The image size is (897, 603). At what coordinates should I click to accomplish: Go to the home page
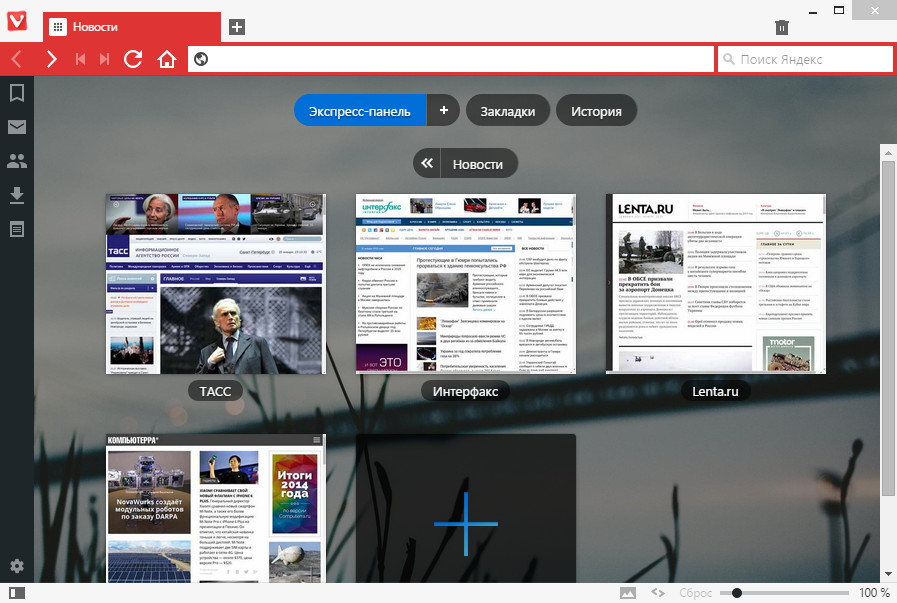(167, 59)
